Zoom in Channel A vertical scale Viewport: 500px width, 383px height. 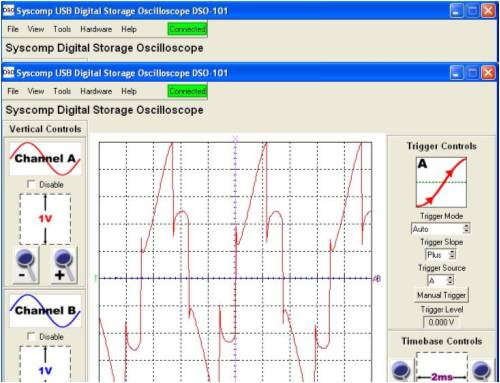[64, 265]
